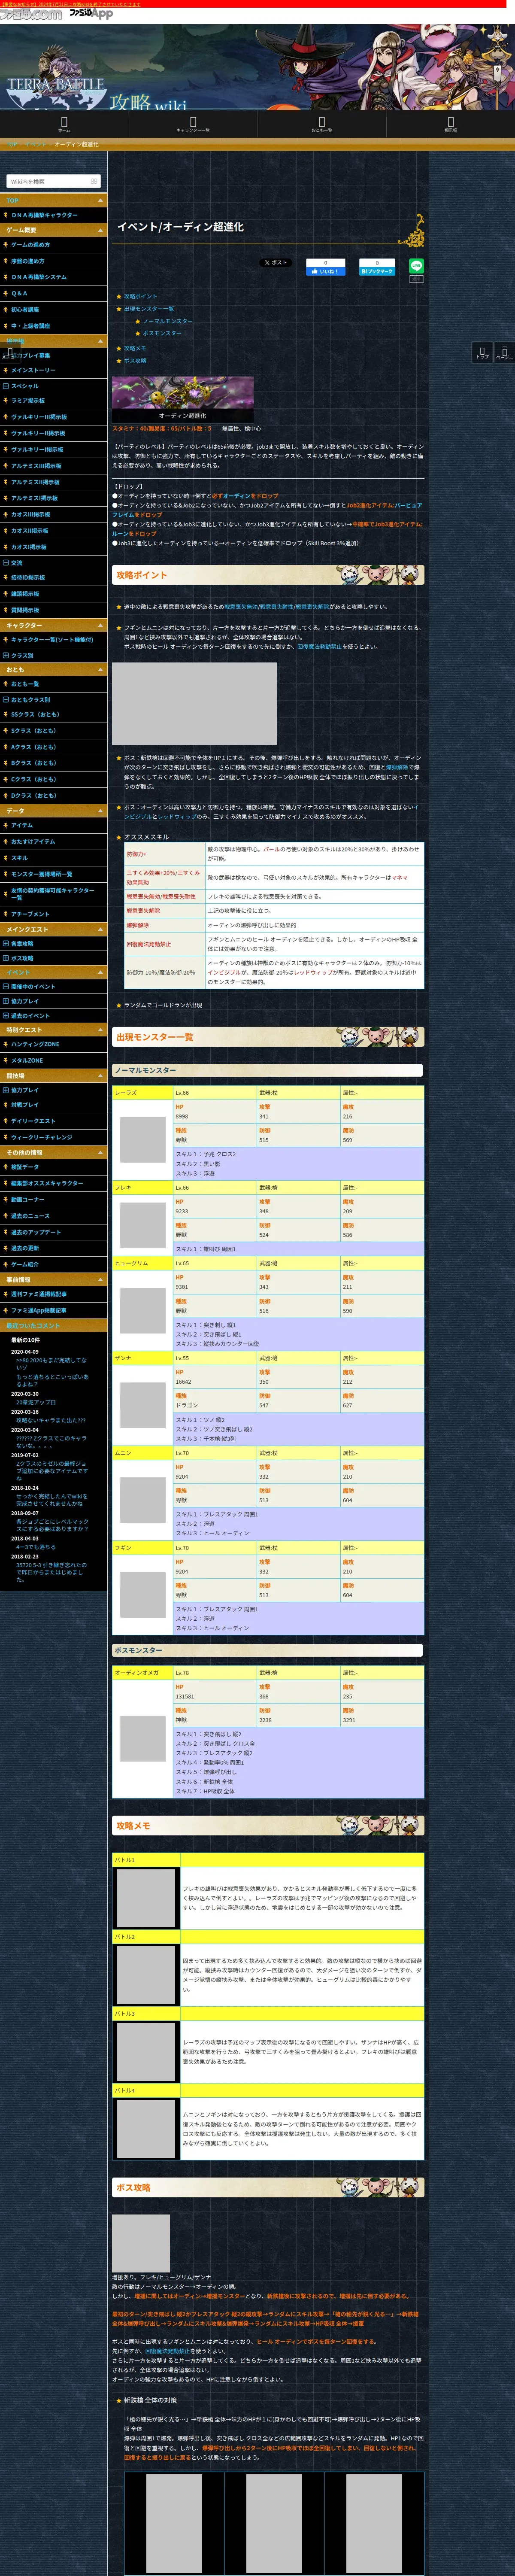Image resolution: width=515 pixels, height=2576 pixels.
Task: Jump to 攻略ポイント in table of contents
Action: [140, 296]
